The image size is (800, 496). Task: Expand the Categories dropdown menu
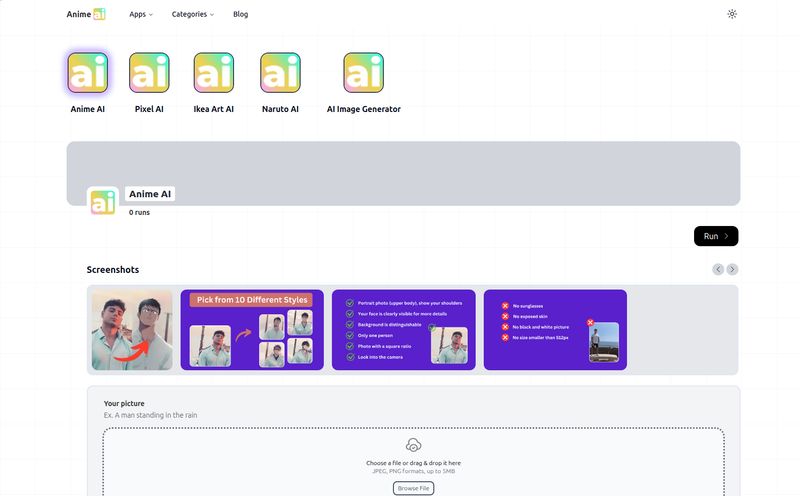point(193,14)
